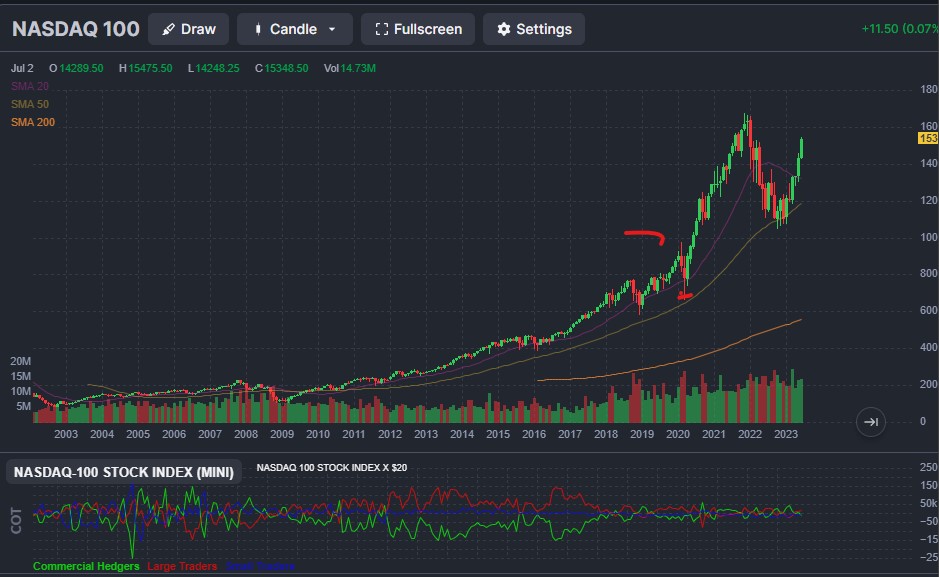Screen dimensions: 939x577
Task: Click the red horizontal line drawing annotation
Action: tap(644, 235)
